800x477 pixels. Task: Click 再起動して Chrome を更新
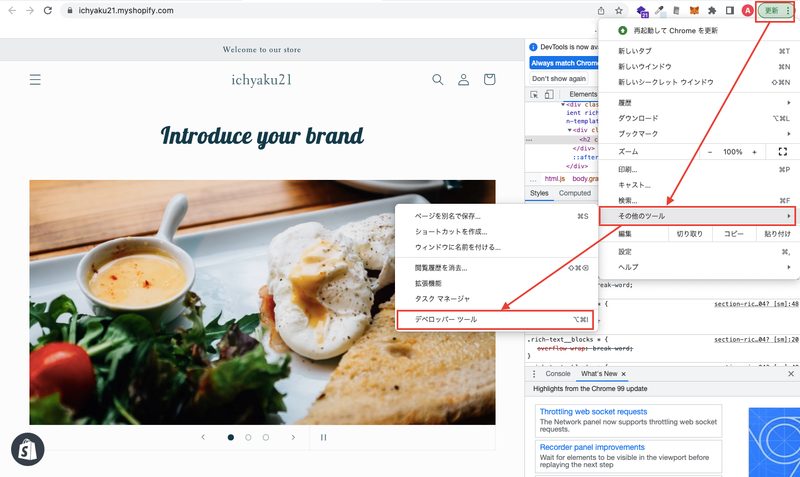[x=697, y=31]
